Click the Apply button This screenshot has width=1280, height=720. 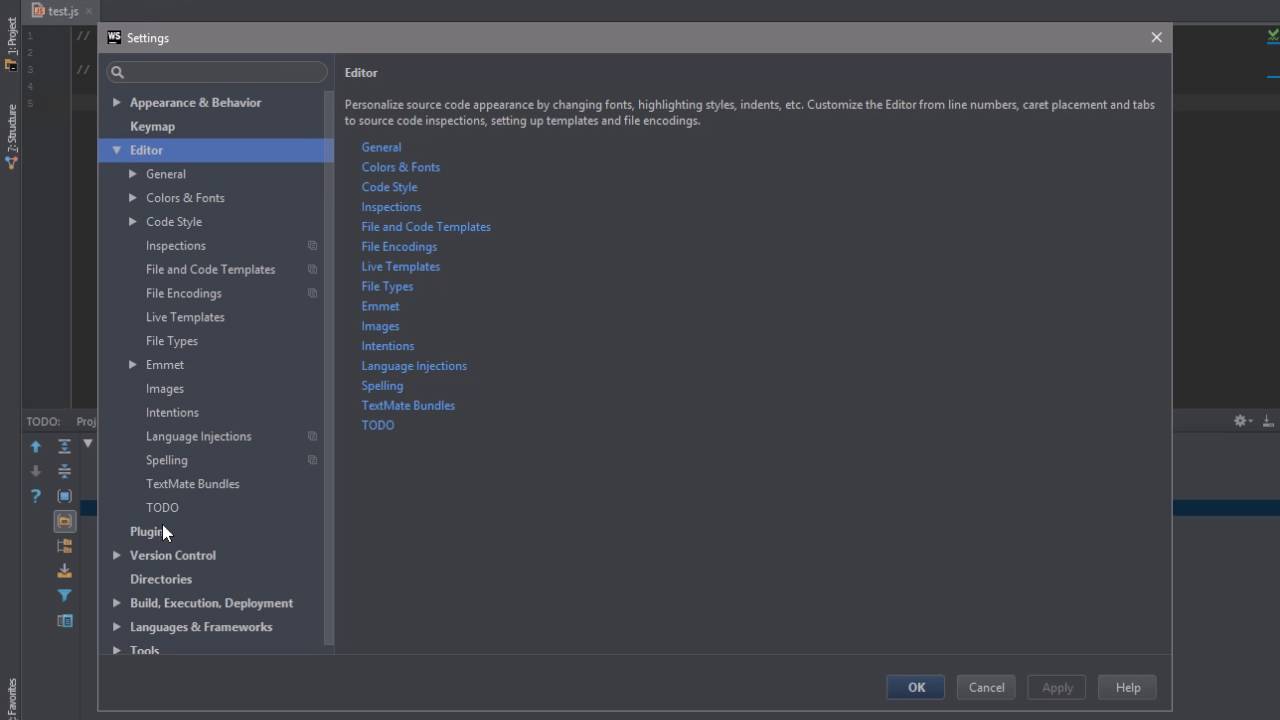coord(1057,687)
